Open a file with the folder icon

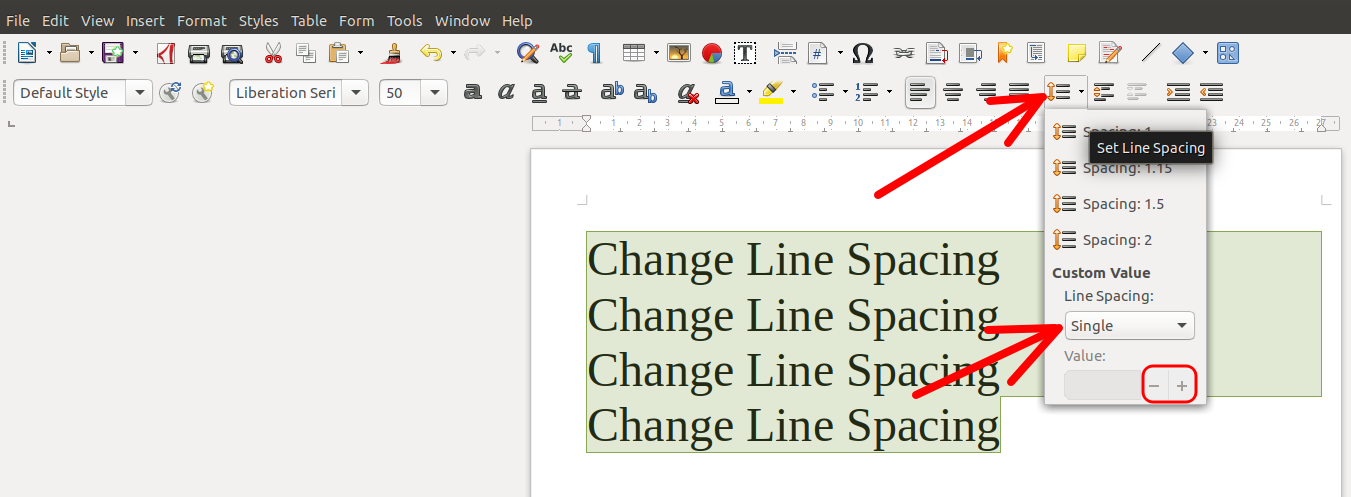[70, 52]
